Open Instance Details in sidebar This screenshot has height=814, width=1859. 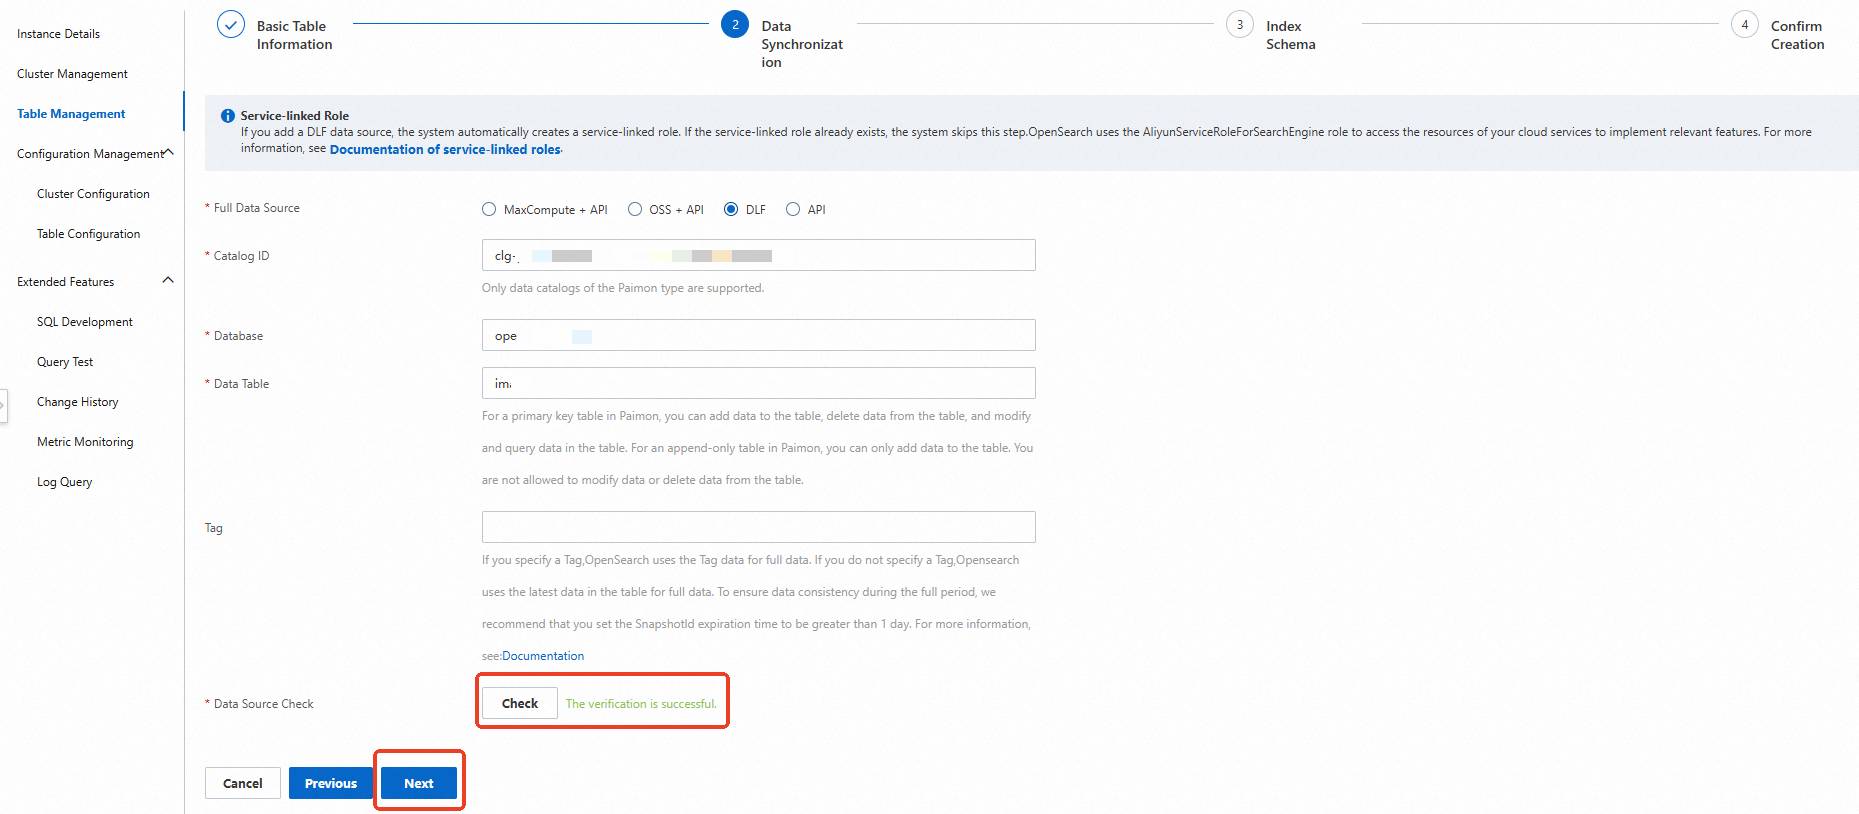tap(58, 34)
